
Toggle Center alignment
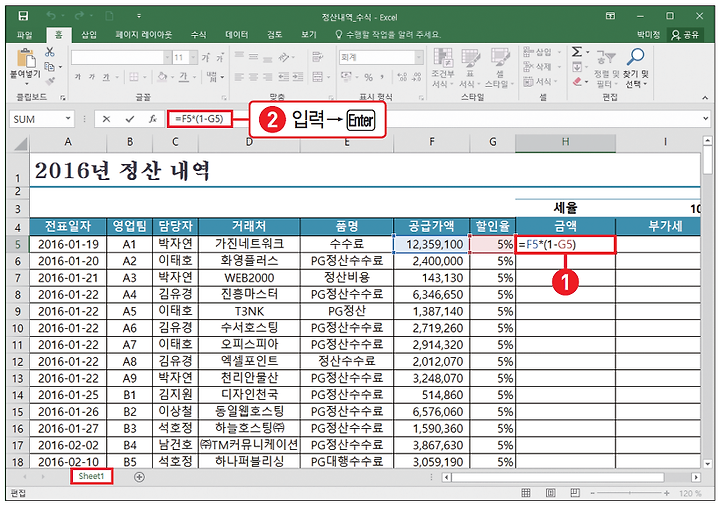click(x=253, y=77)
